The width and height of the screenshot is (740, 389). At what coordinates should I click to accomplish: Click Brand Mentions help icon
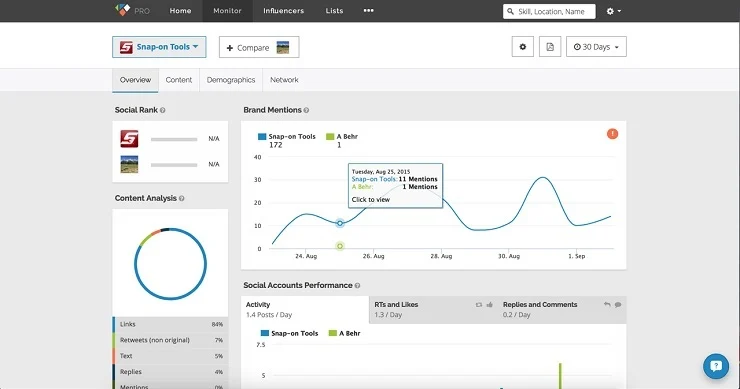306,110
